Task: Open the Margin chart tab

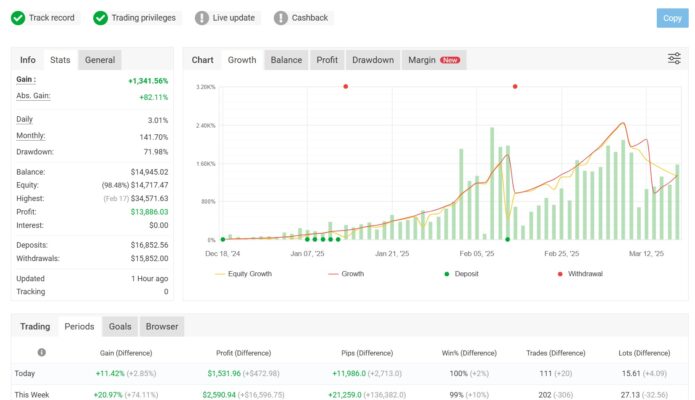Action: 422,60
